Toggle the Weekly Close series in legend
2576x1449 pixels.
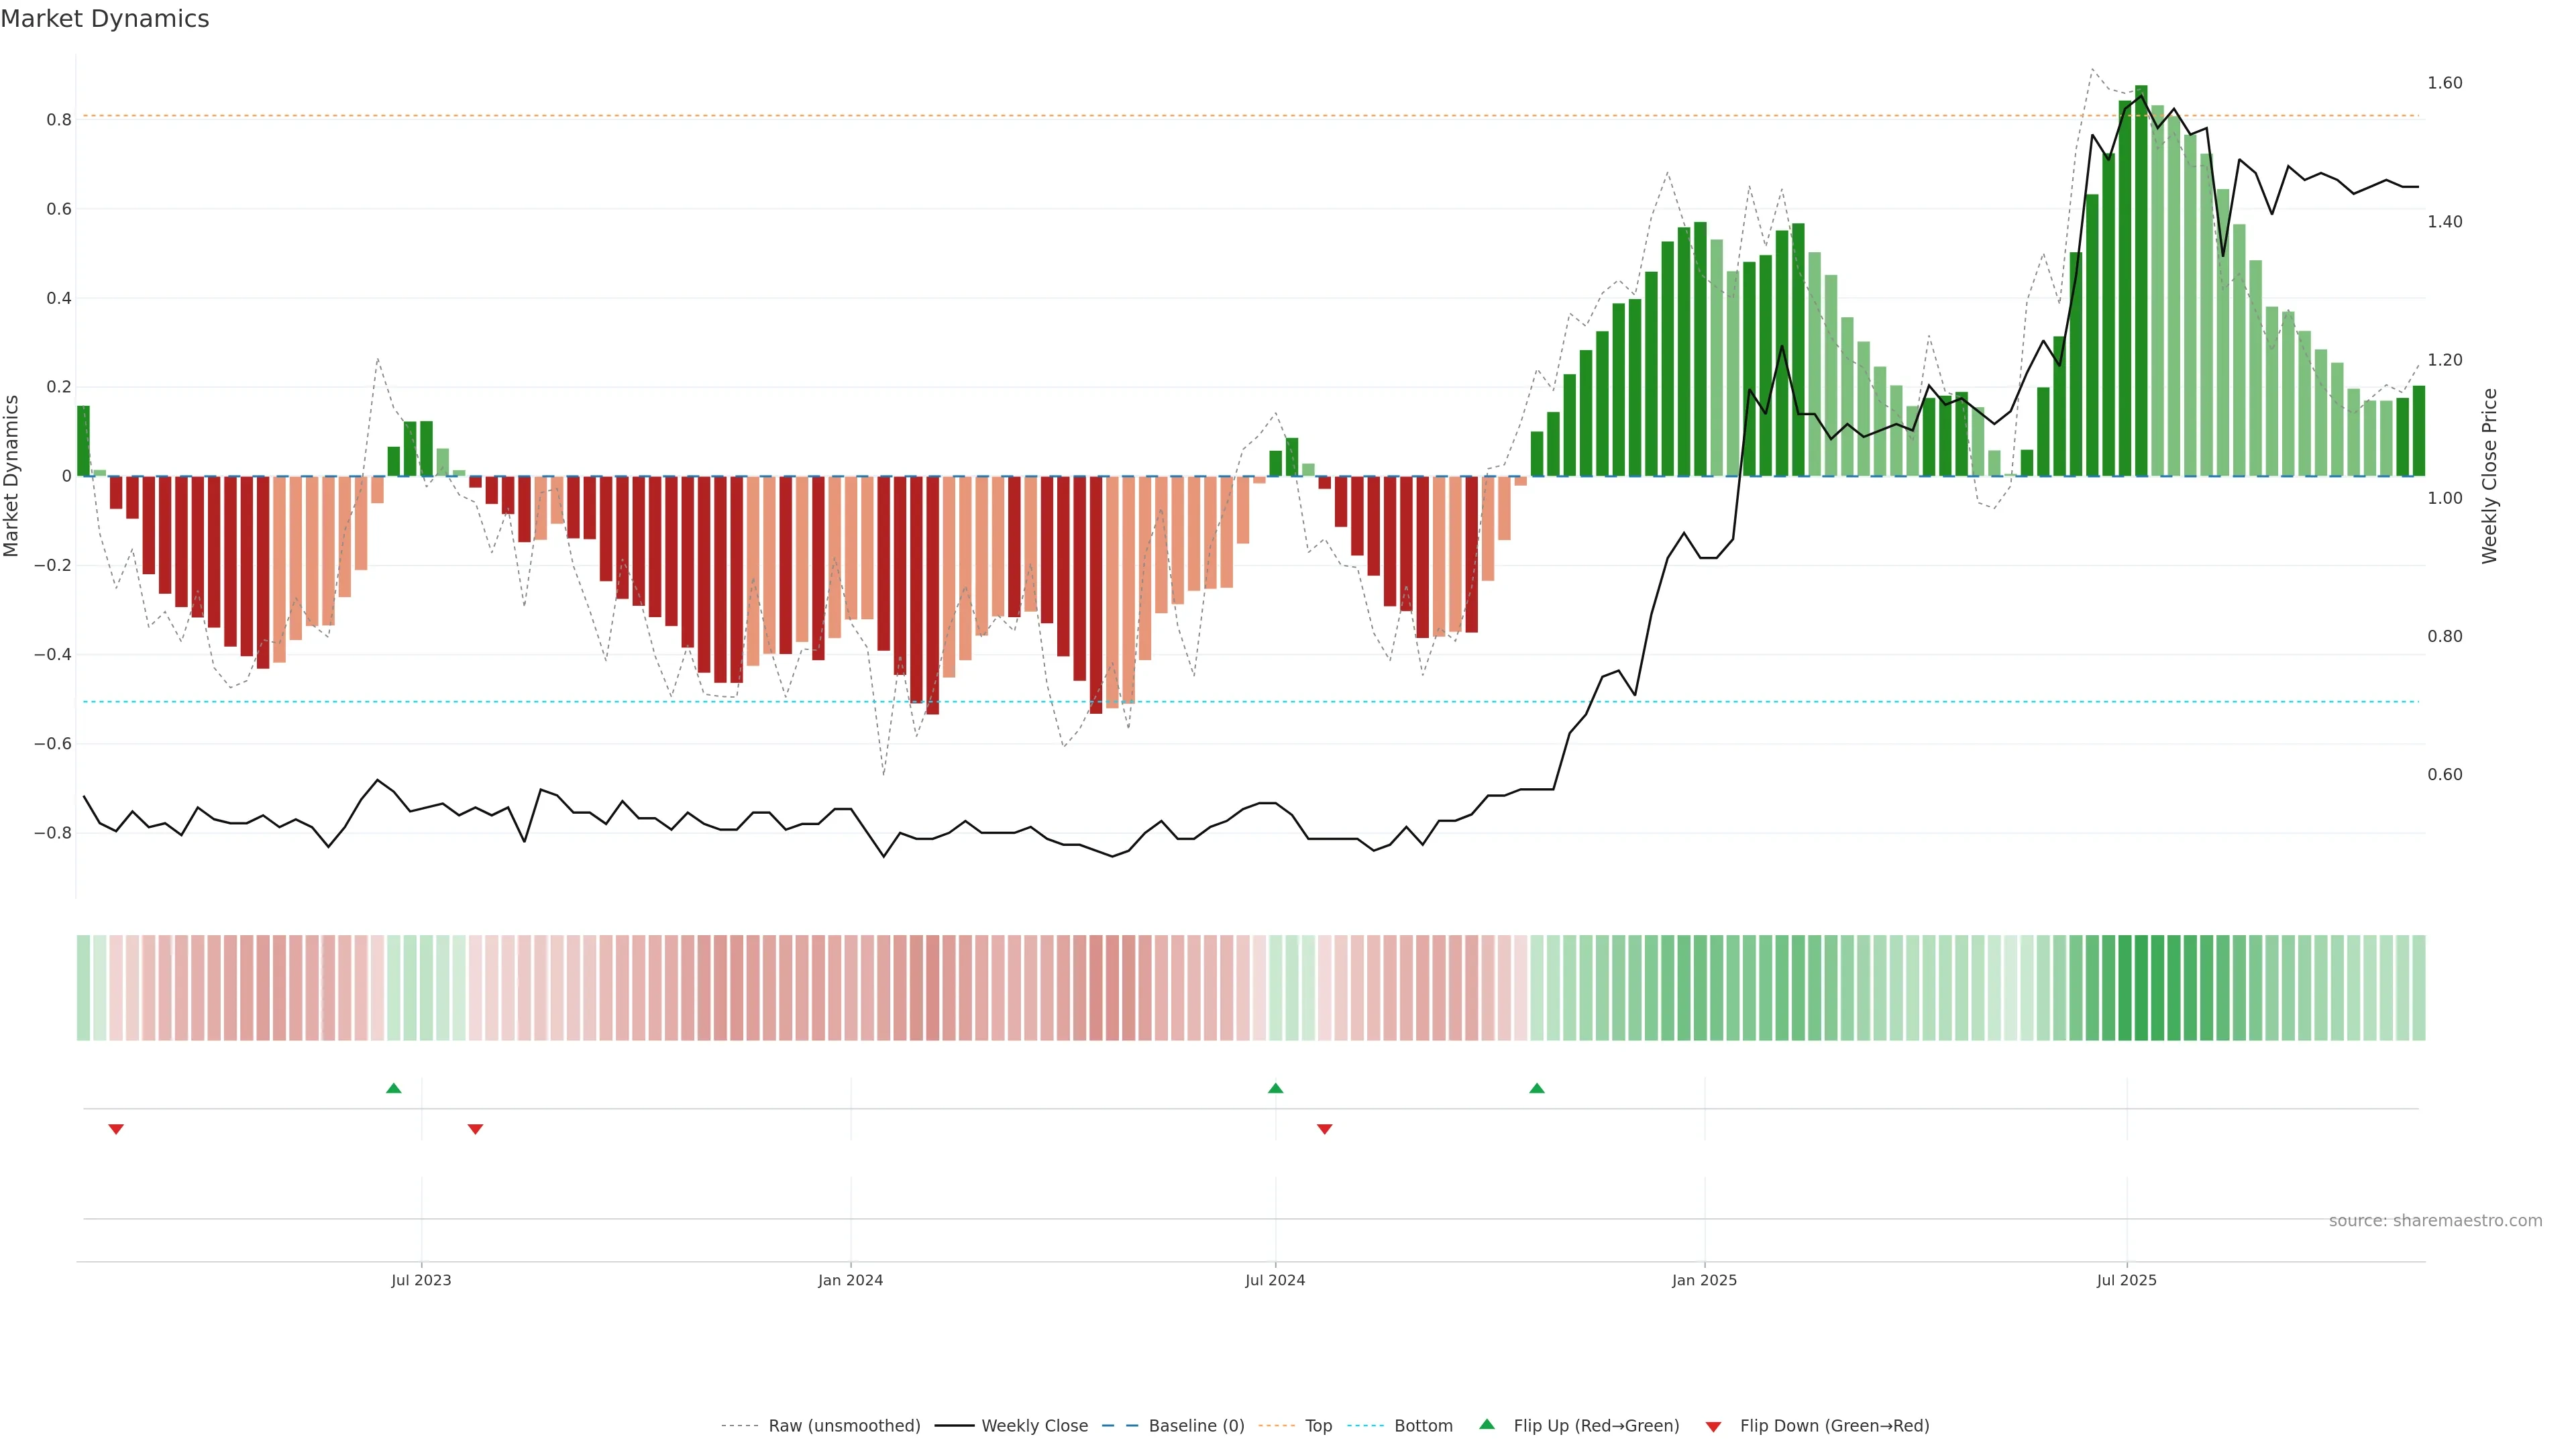pos(1034,1426)
